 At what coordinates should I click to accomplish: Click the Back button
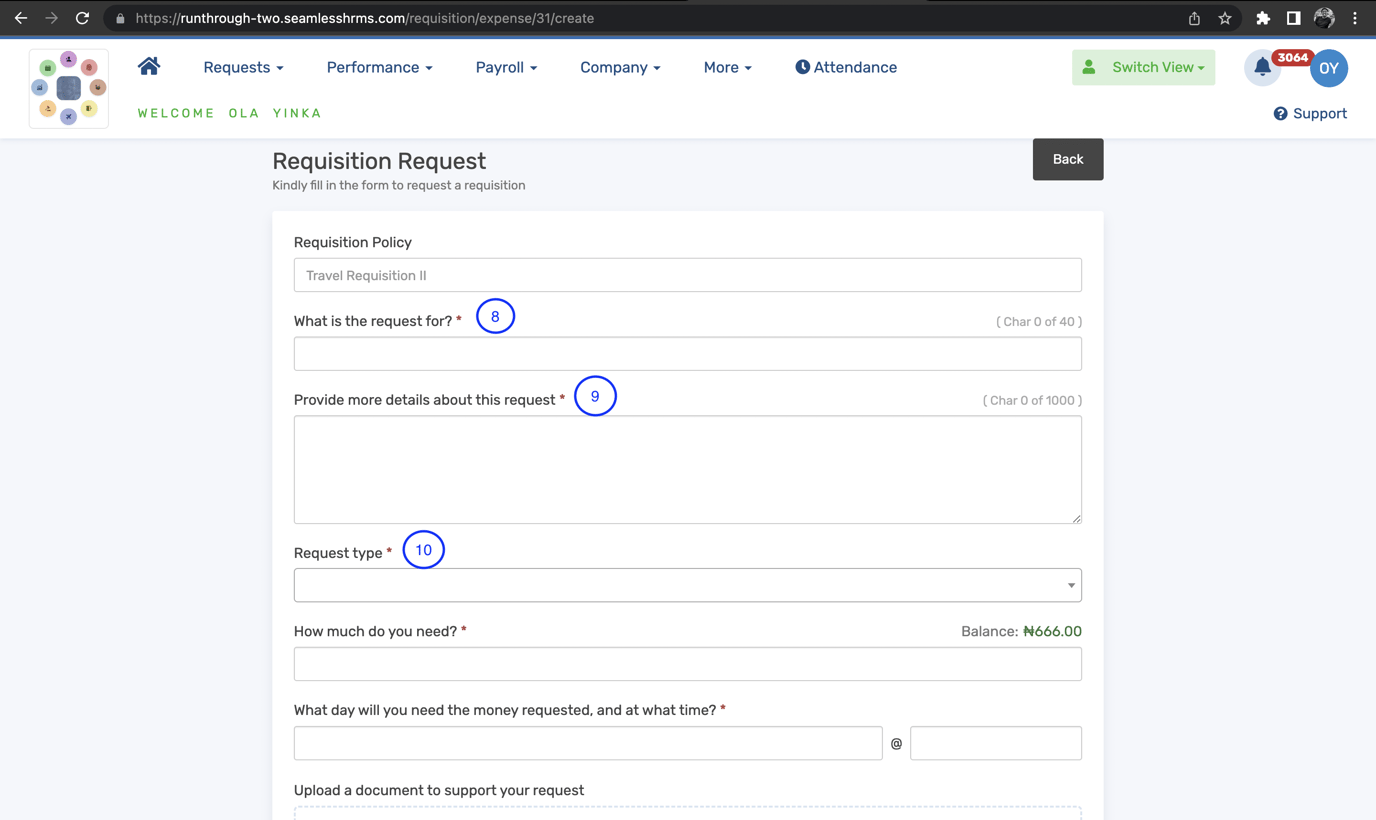click(1067, 159)
